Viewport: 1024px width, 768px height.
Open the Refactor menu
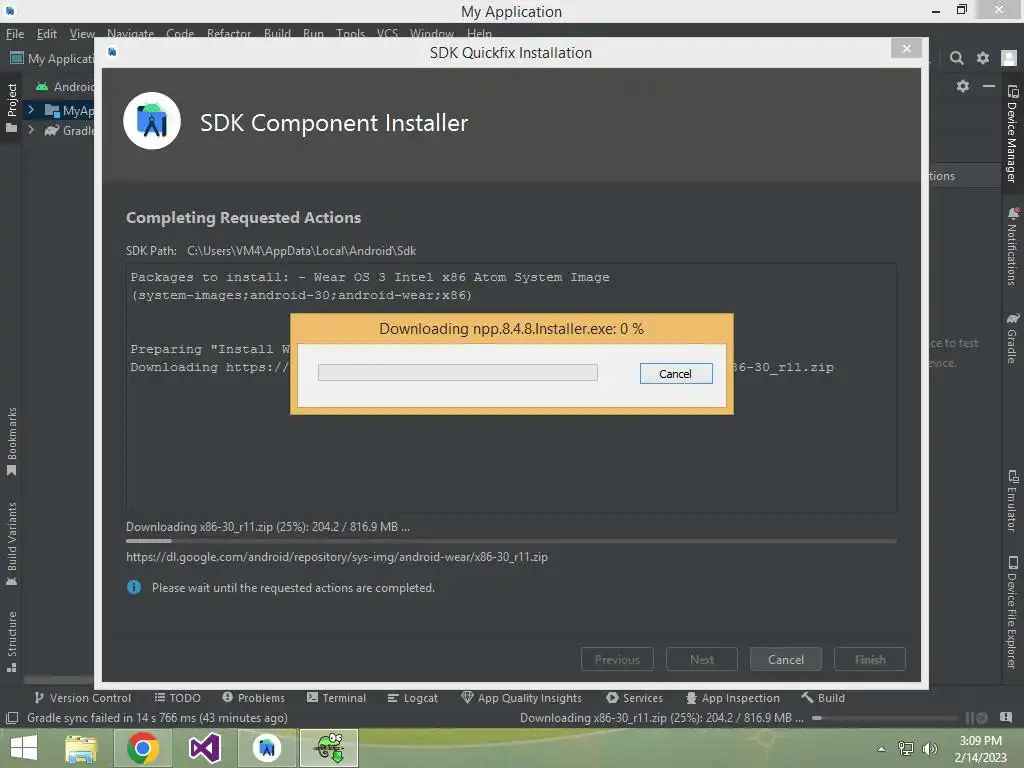click(x=229, y=34)
